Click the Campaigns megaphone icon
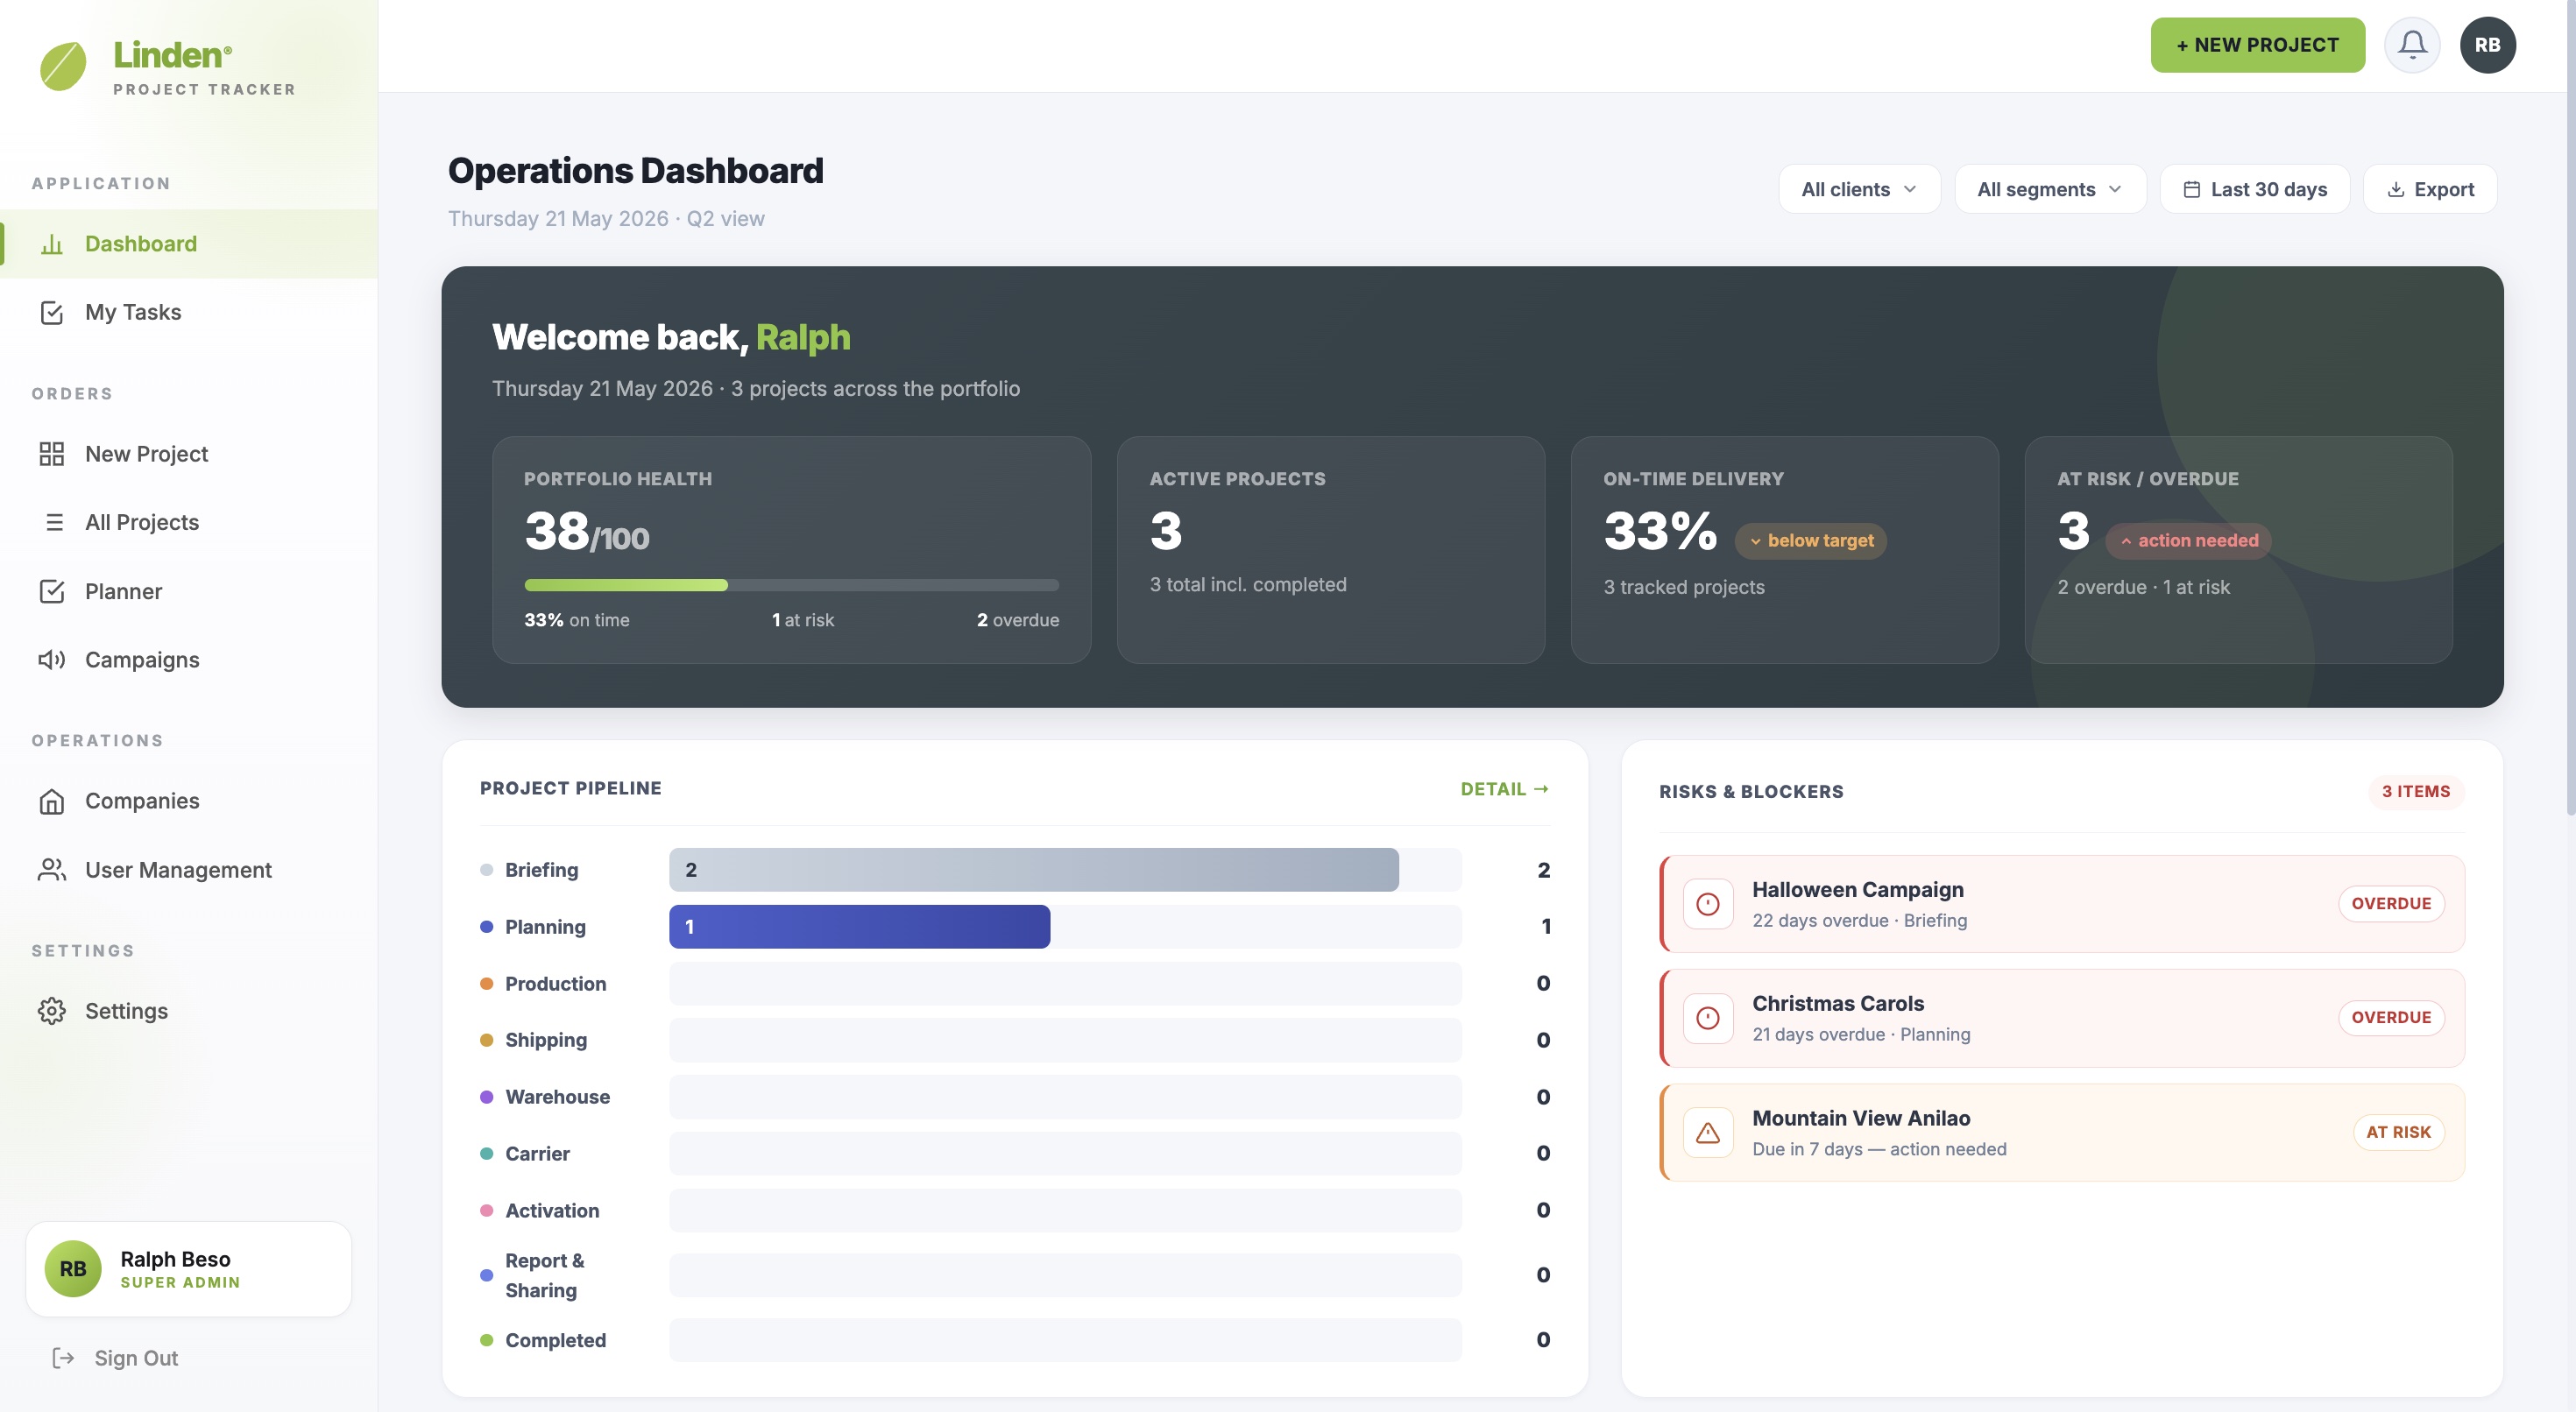 click(x=52, y=660)
